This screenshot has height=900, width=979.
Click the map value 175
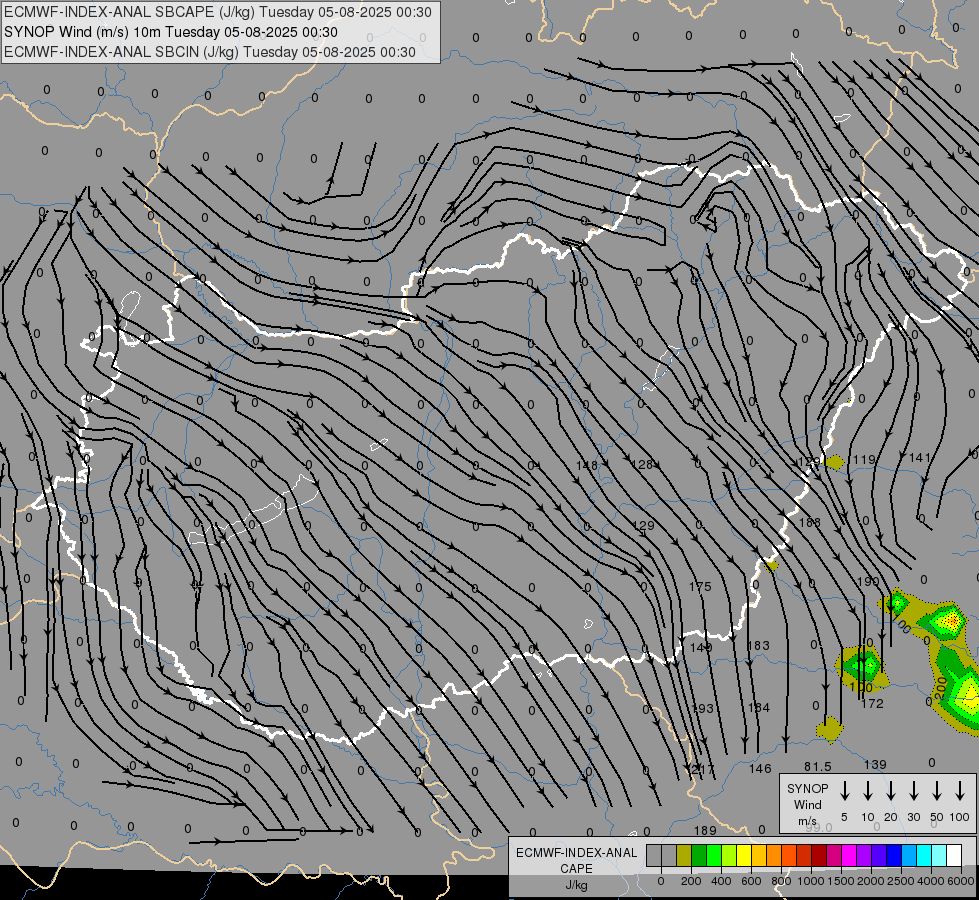(x=700, y=586)
